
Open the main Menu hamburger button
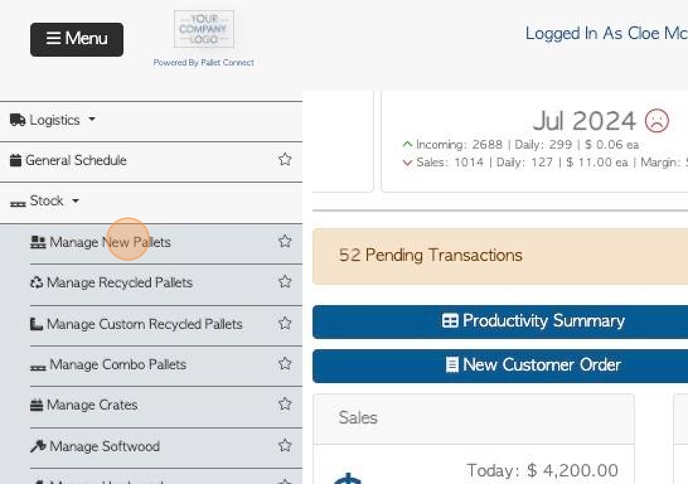pyautogui.click(x=77, y=39)
